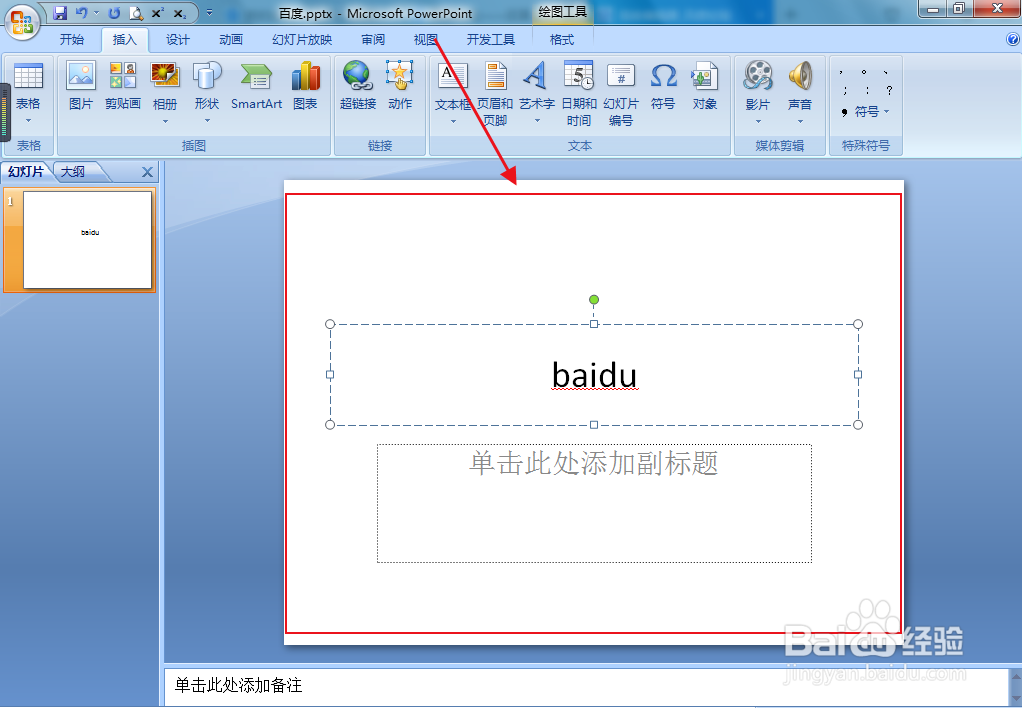Insert the semicolon special symbol
Viewport: 1022px width, 708px height.
click(845, 90)
